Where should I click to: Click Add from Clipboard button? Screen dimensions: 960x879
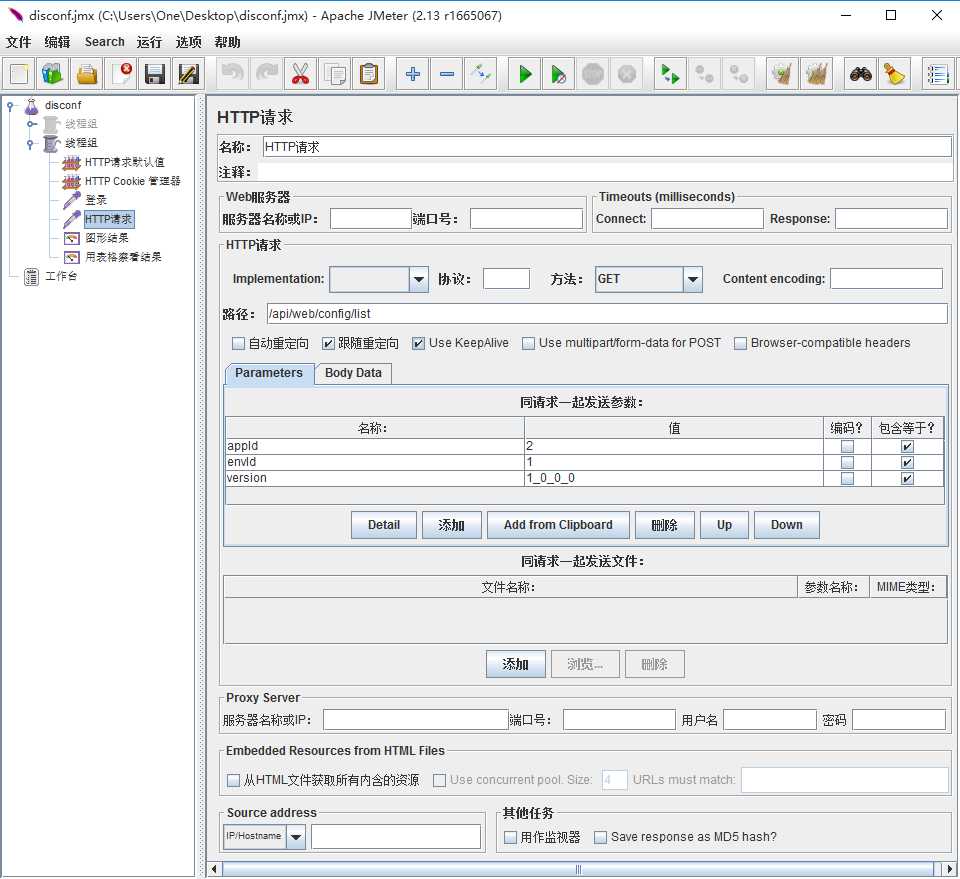click(x=558, y=525)
